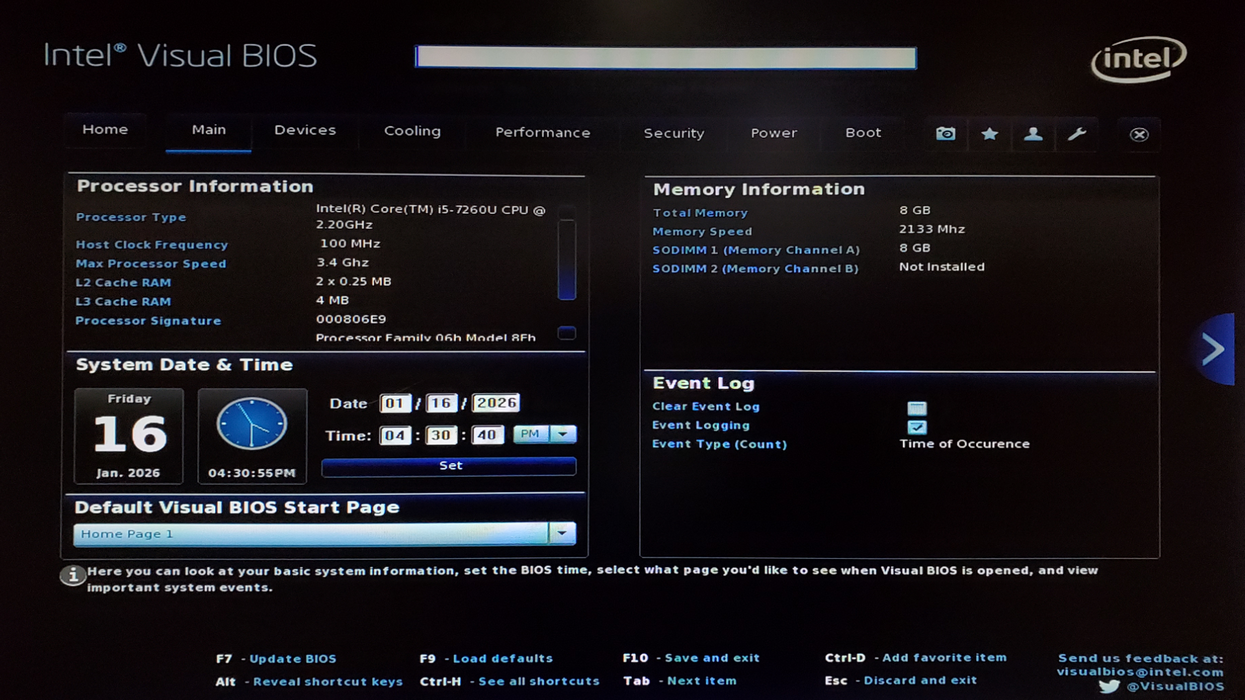1245x700 pixels.
Task: Open the AM/PM dropdown arrow
Action: coord(563,434)
